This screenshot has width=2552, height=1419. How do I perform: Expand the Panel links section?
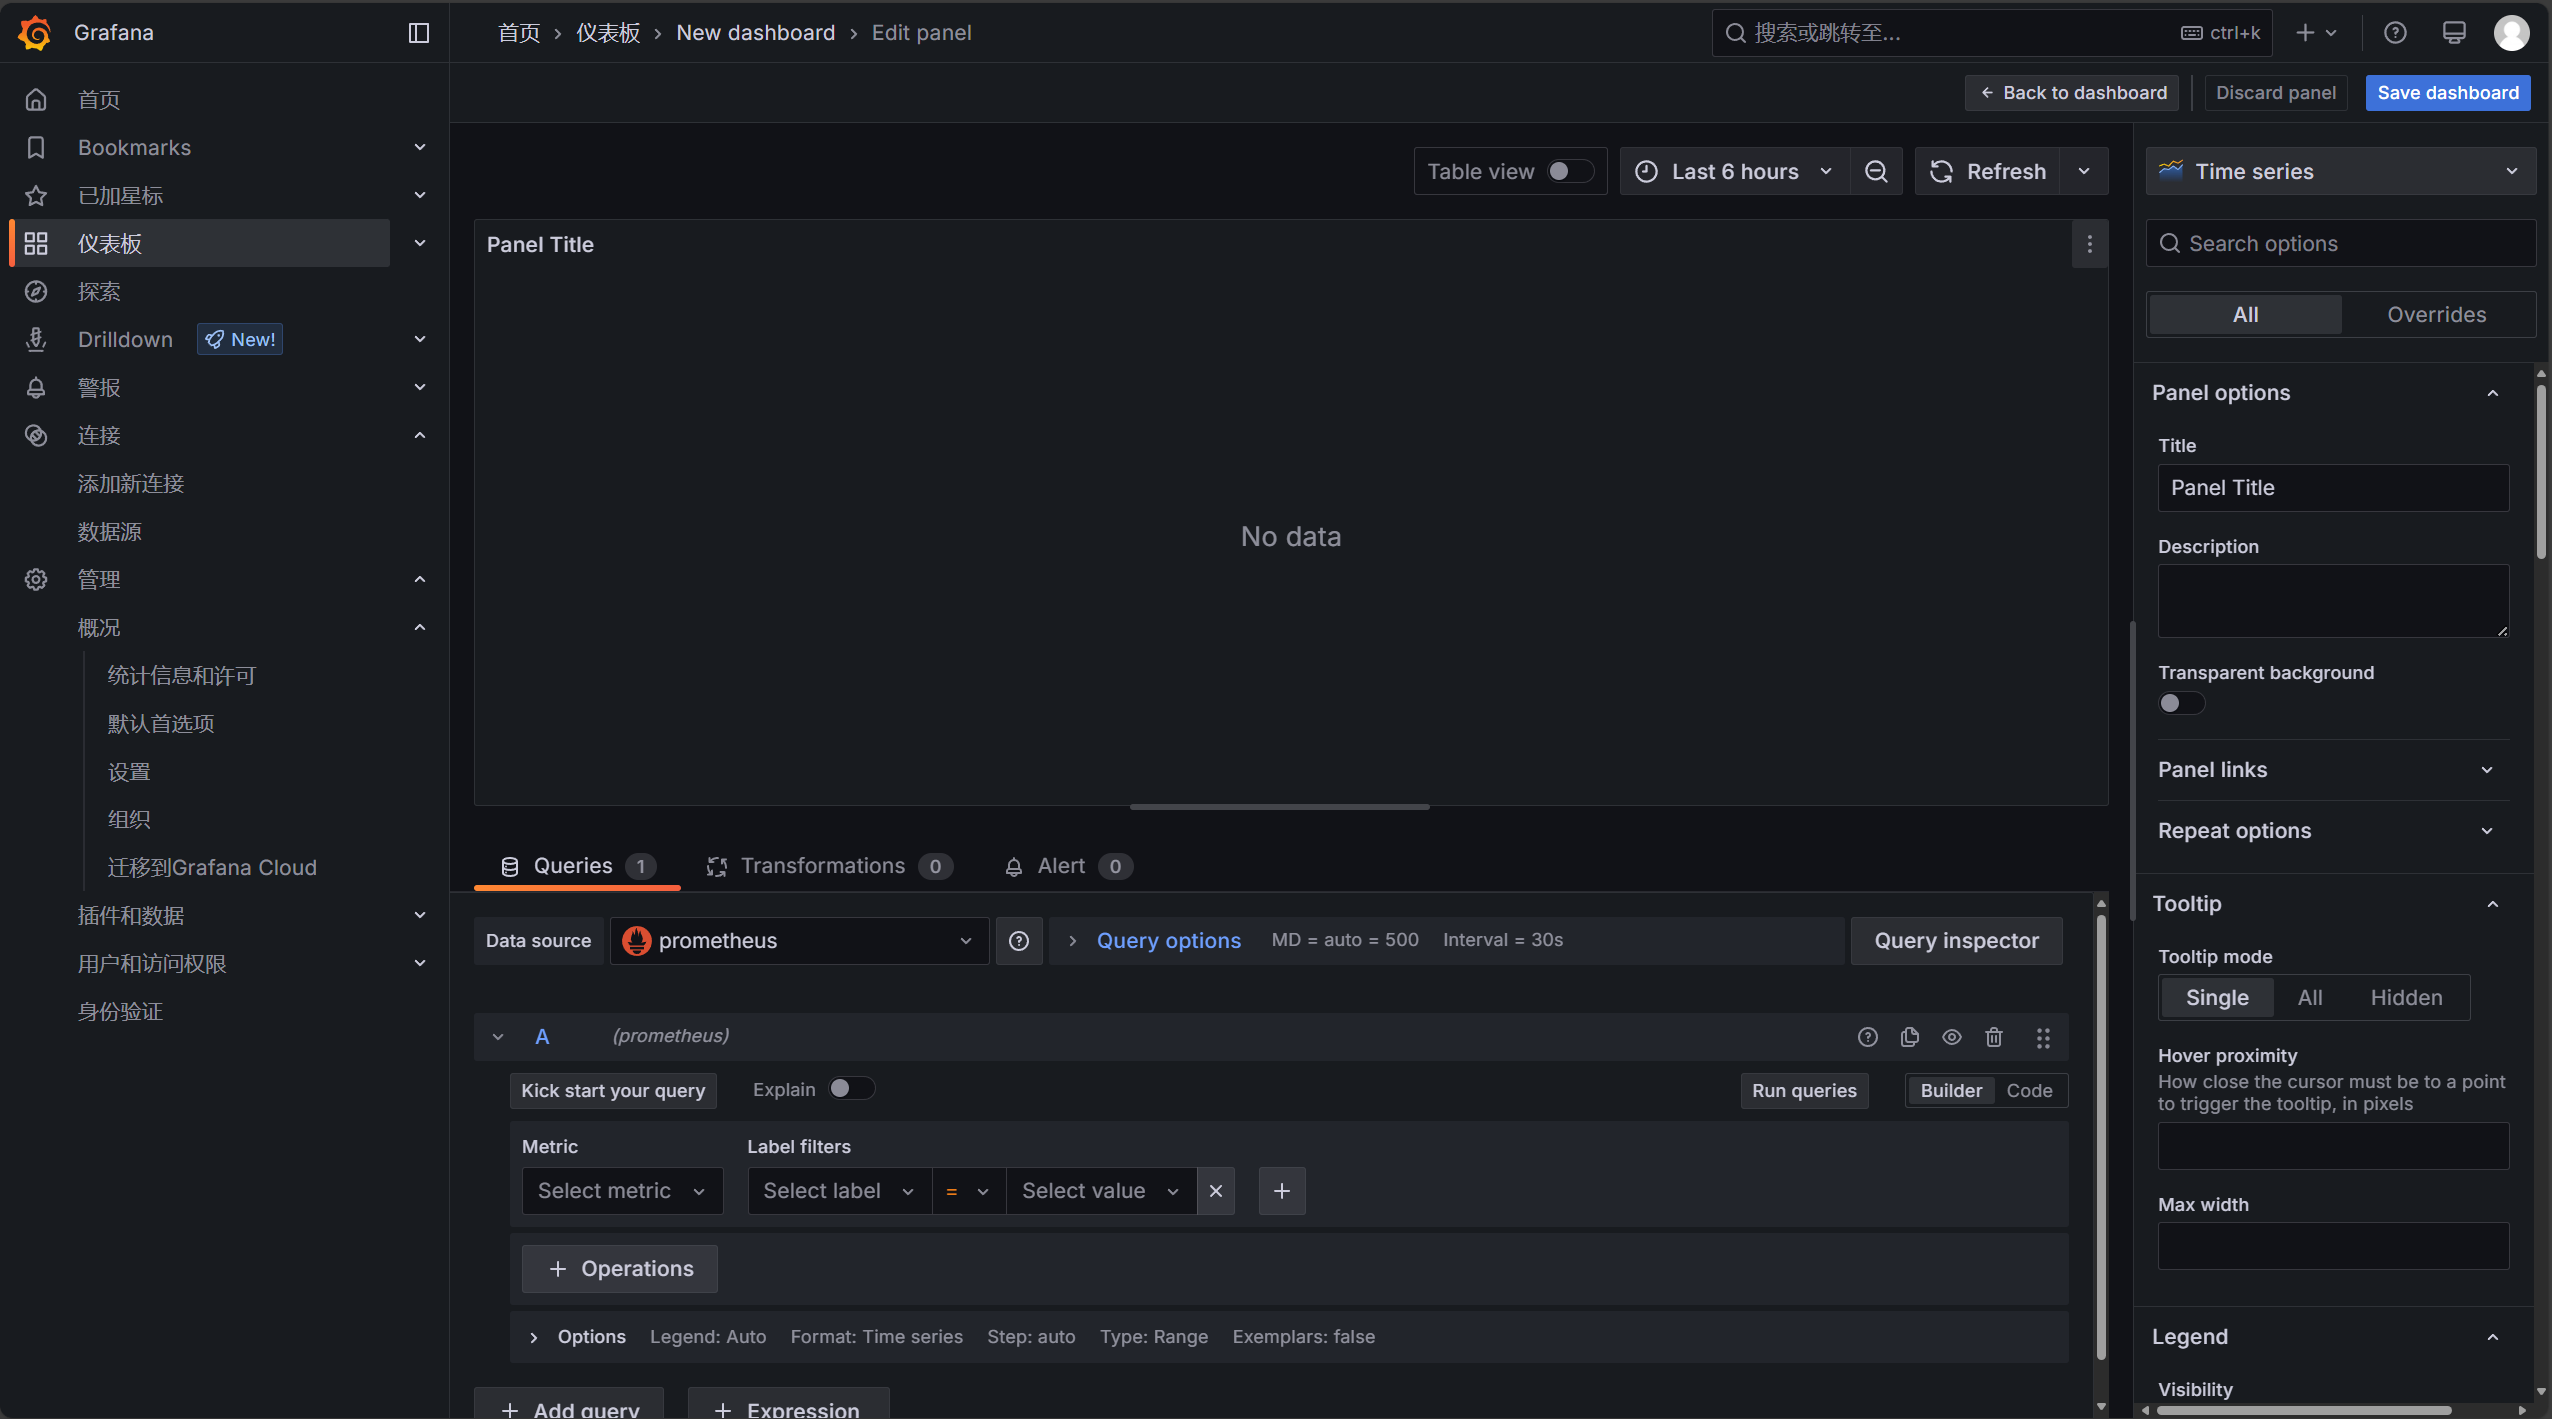[x=2332, y=770]
